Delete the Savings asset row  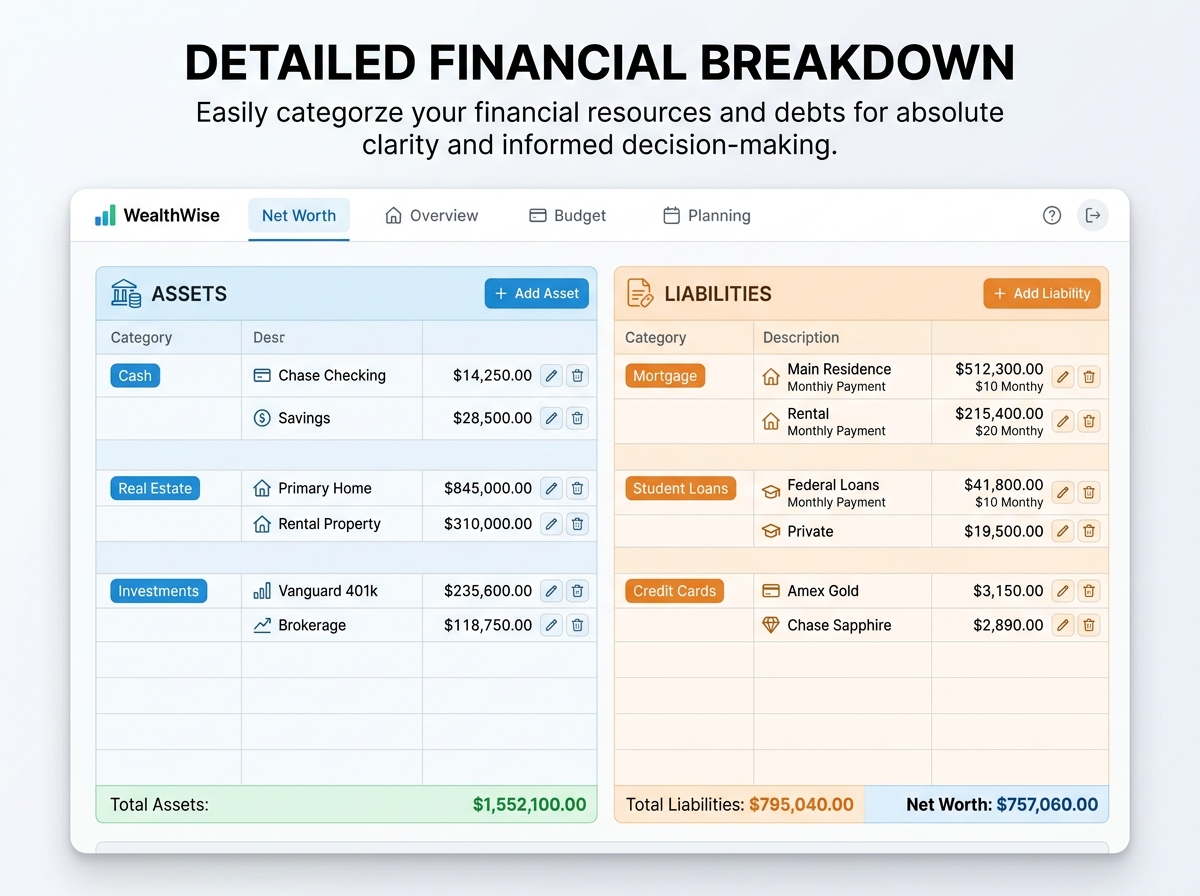click(577, 418)
